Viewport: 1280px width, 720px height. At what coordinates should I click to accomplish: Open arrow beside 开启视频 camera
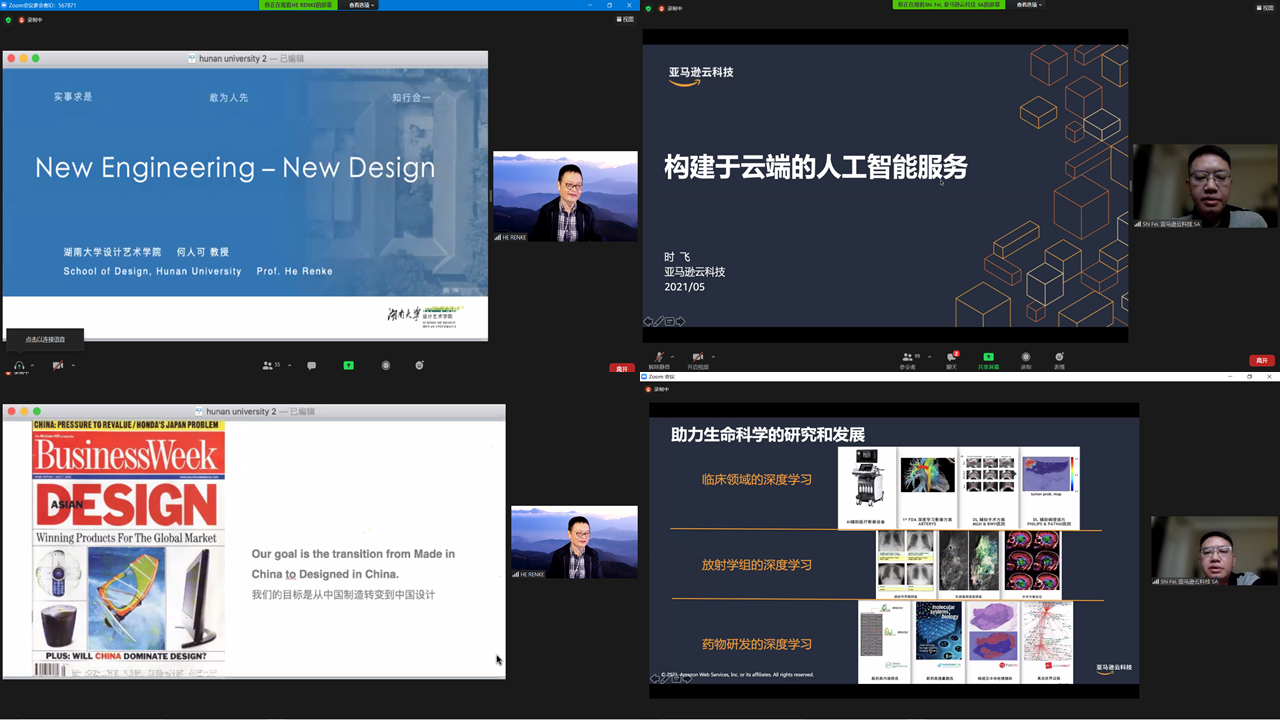pyautogui.click(x=712, y=356)
